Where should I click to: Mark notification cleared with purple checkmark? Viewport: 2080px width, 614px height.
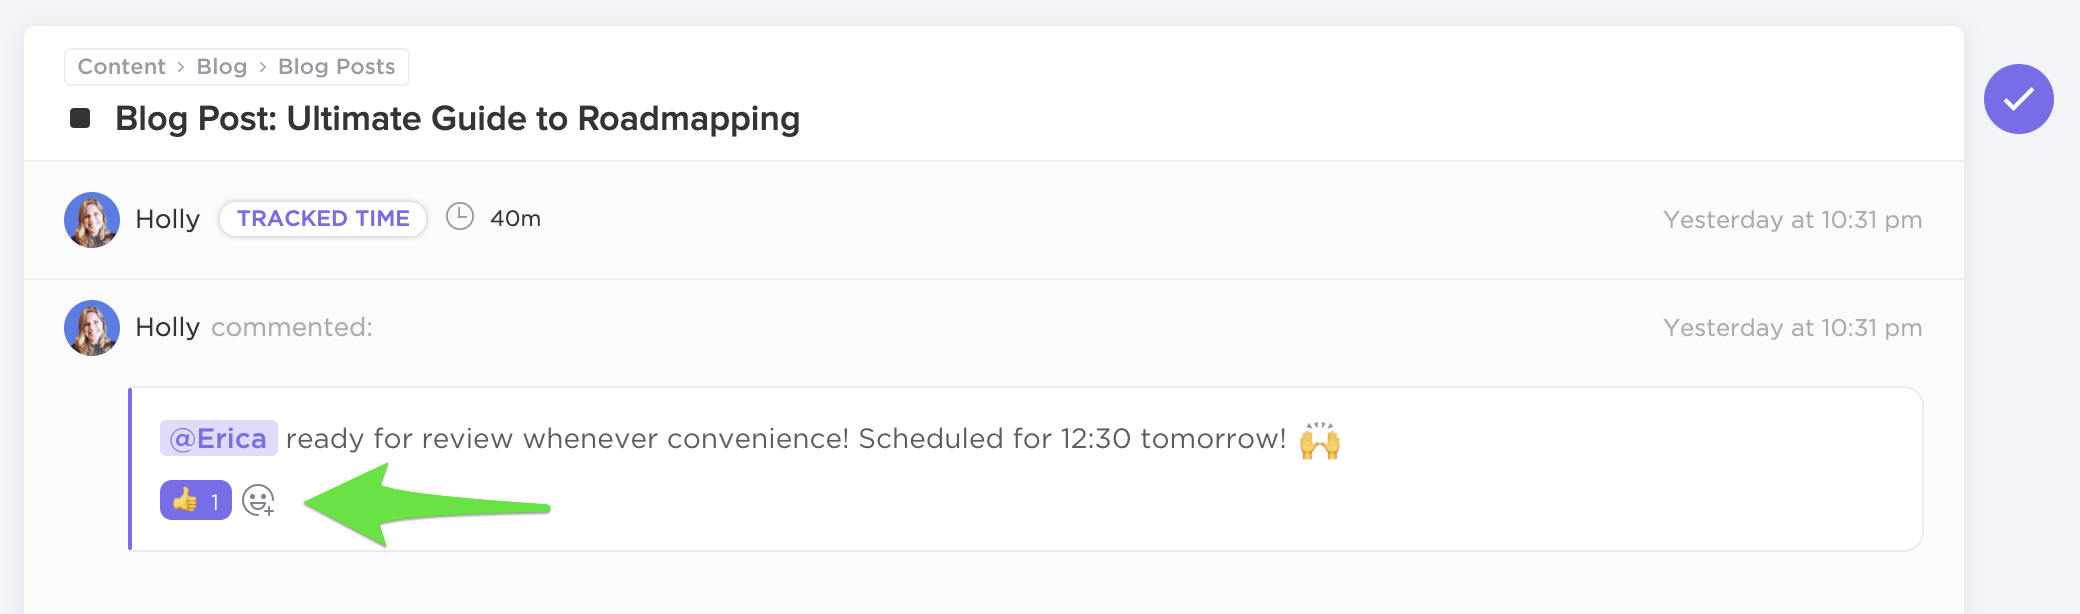pyautogui.click(x=2018, y=99)
